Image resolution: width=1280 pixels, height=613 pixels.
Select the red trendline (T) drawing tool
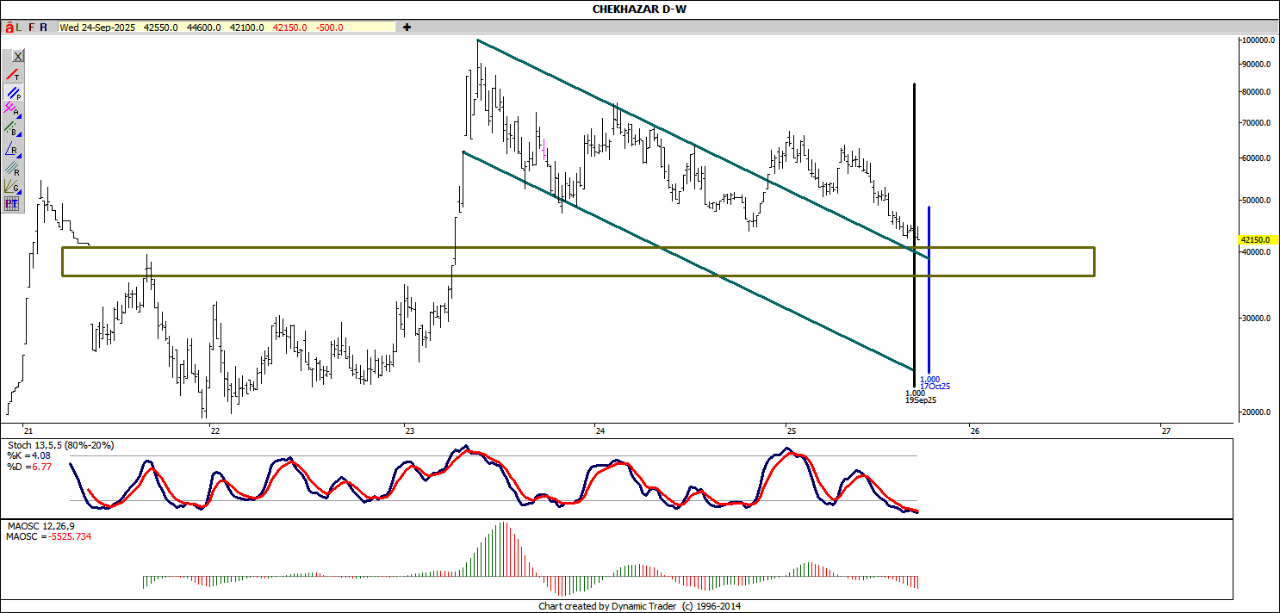point(13,75)
